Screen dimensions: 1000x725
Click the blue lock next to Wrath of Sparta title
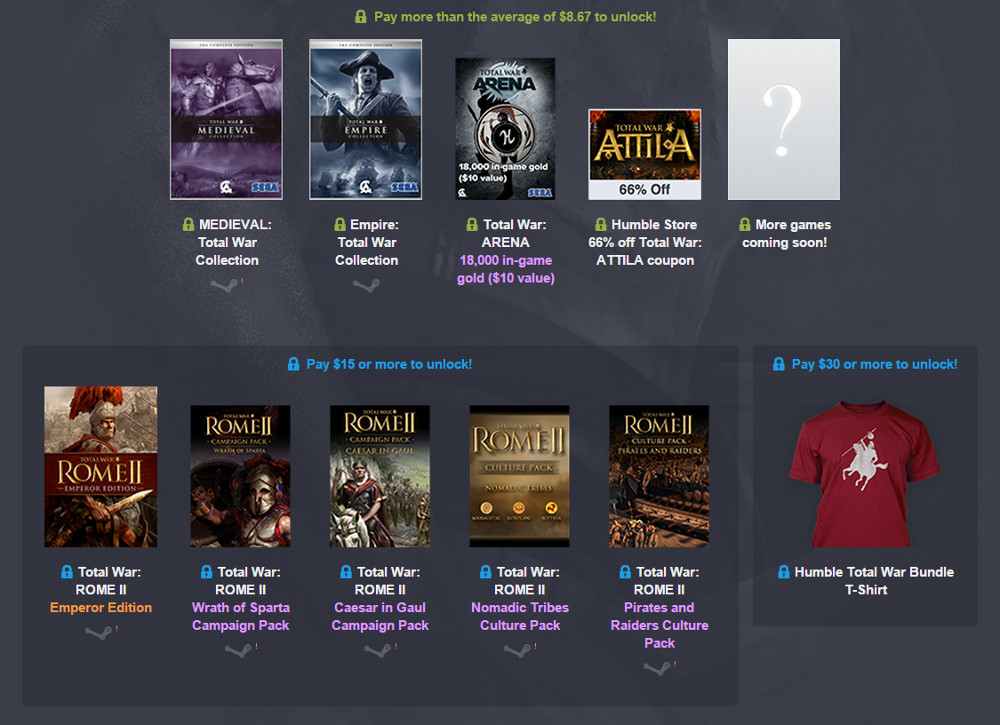[x=207, y=572]
